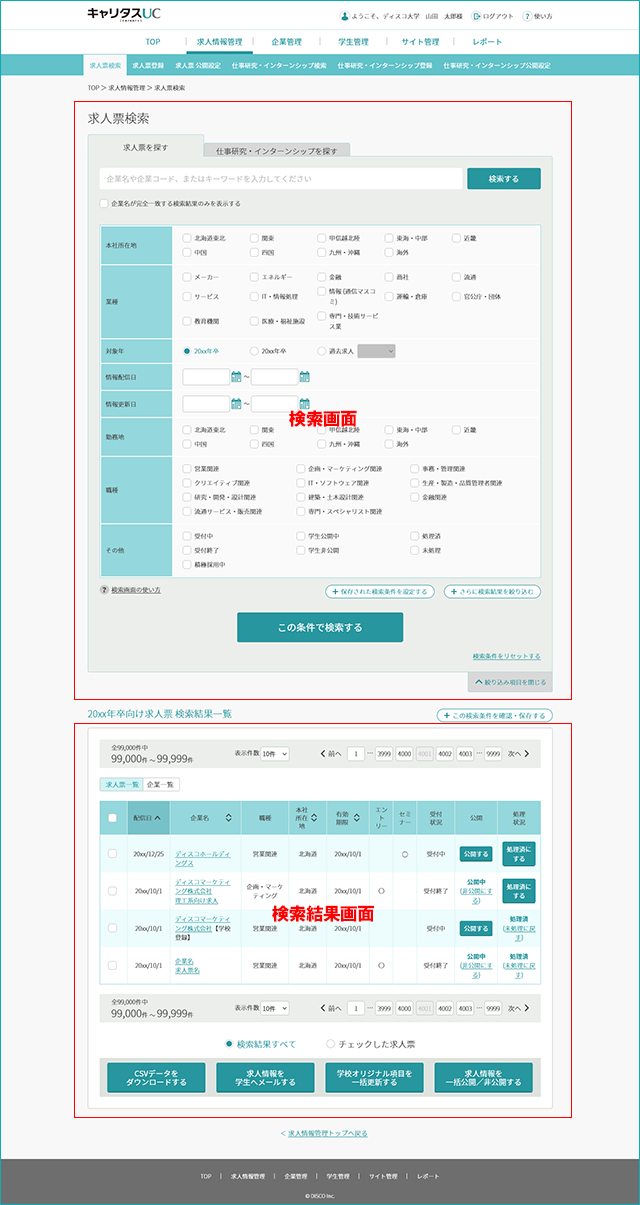Select row checkbox for ディスコホールディングス
Image resolution: width=640 pixels, height=1205 pixels.
(112, 854)
